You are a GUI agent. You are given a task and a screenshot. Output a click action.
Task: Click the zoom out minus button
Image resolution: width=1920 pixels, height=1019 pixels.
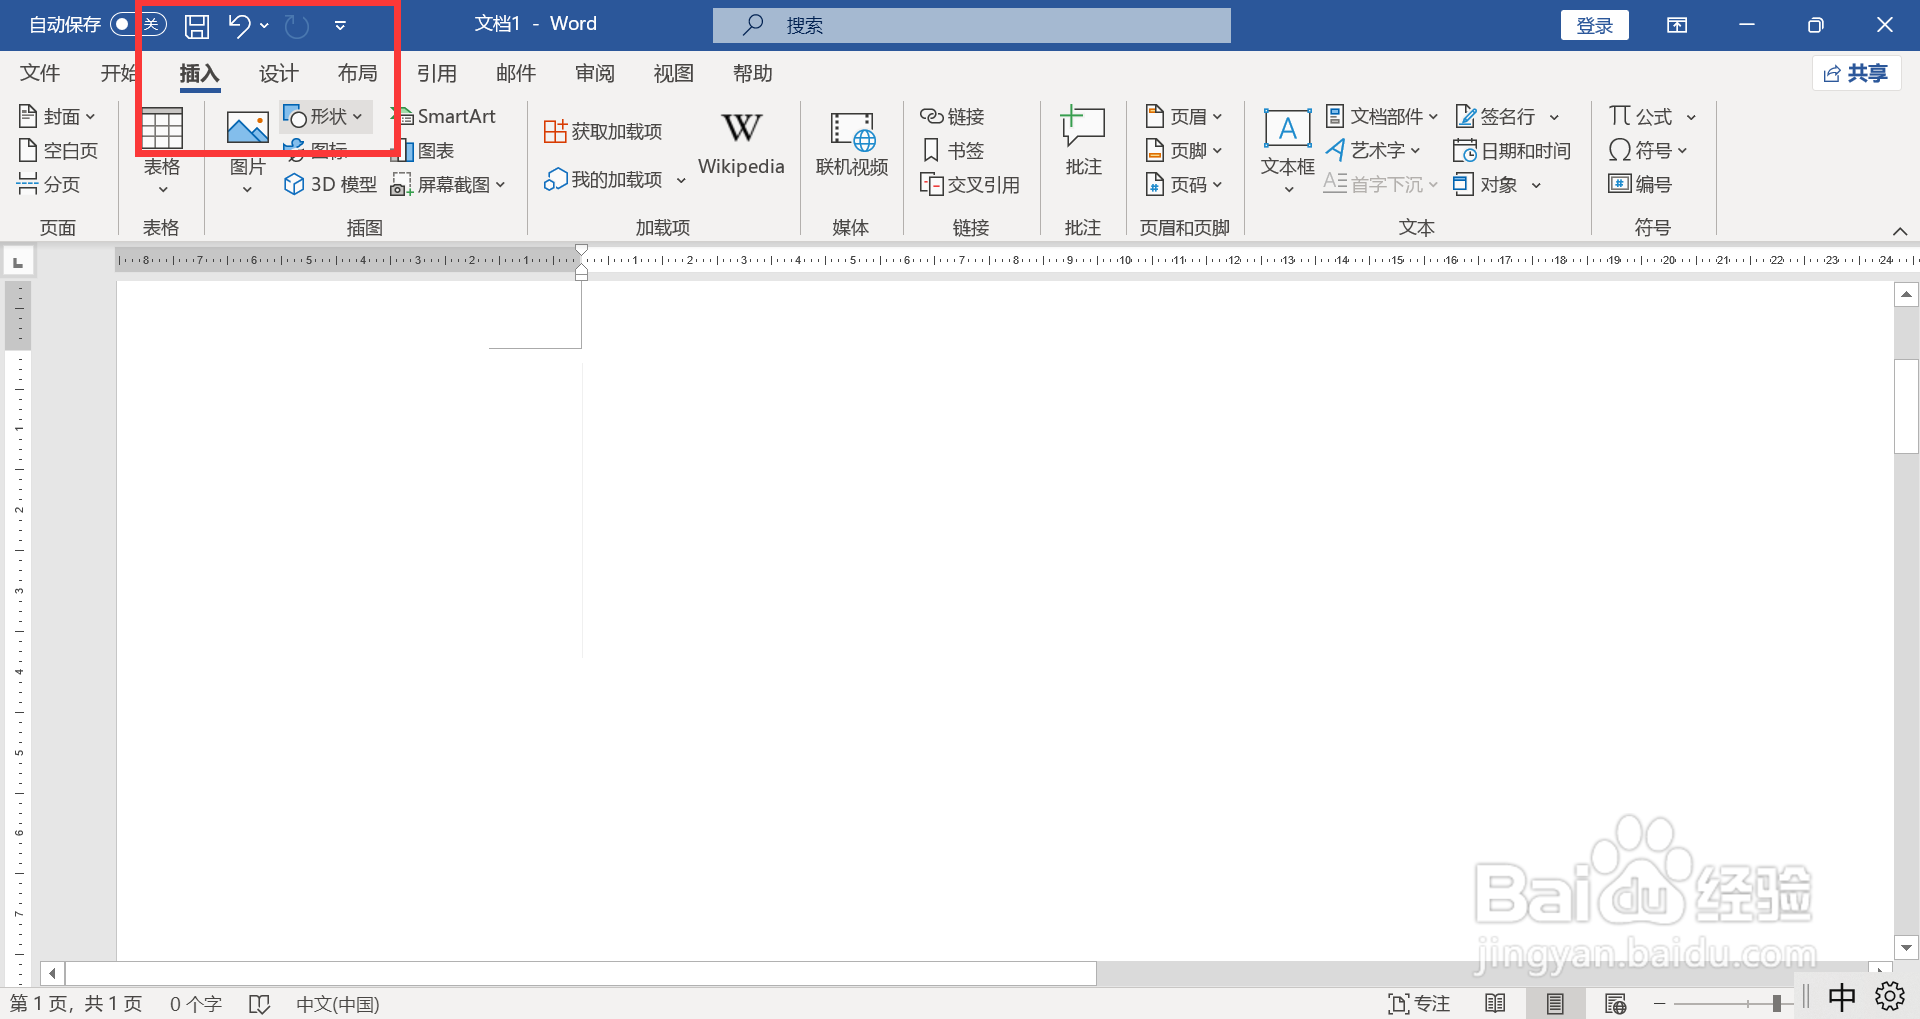point(1660,1003)
